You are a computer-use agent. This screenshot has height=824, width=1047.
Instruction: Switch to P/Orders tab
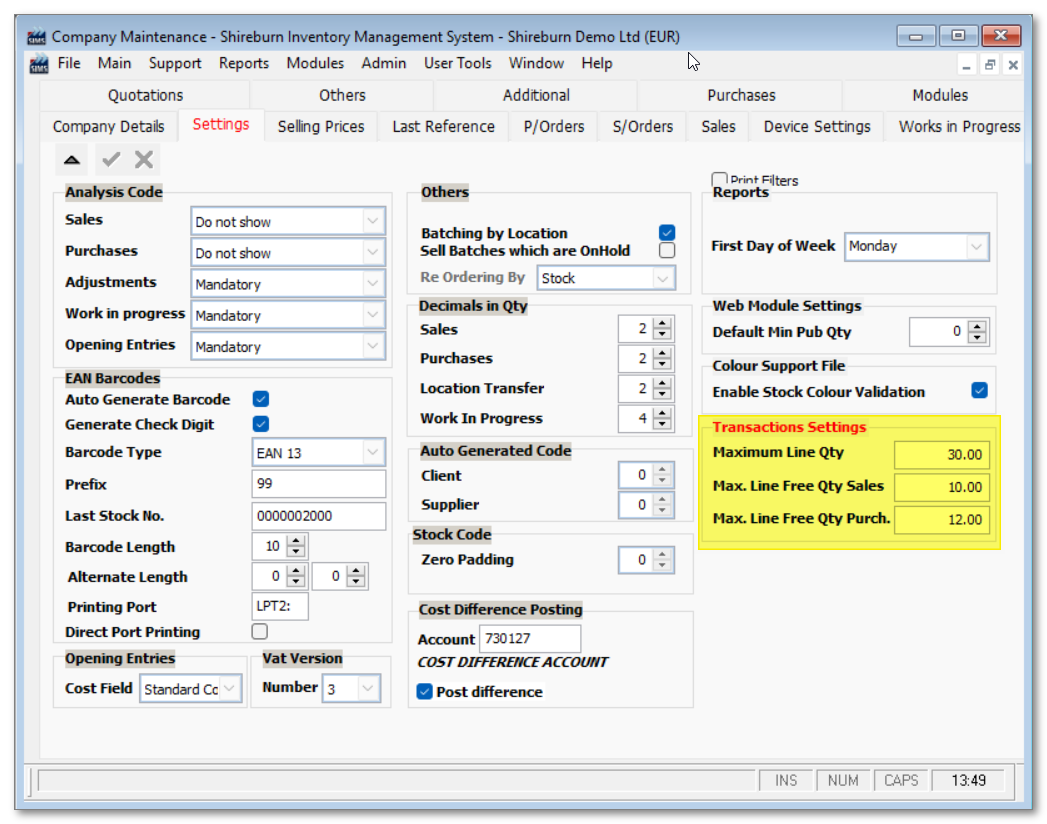pos(554,126)
